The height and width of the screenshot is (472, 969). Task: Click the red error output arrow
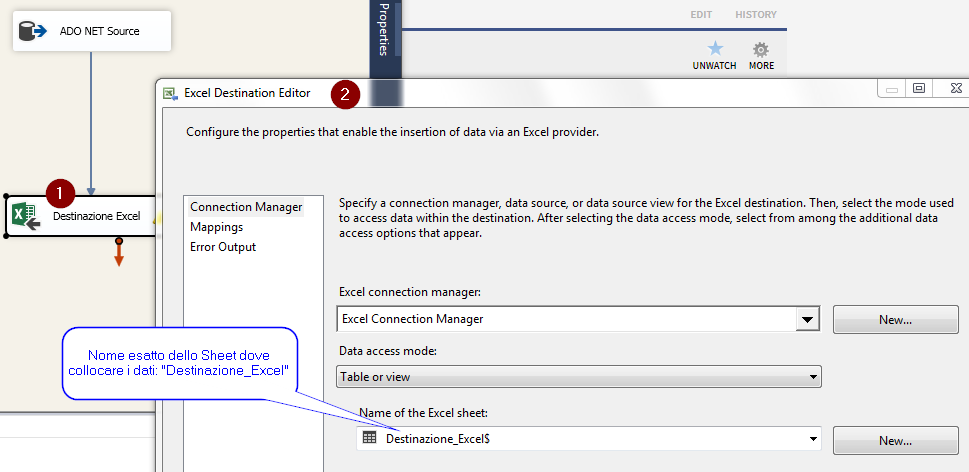(119, 252)
